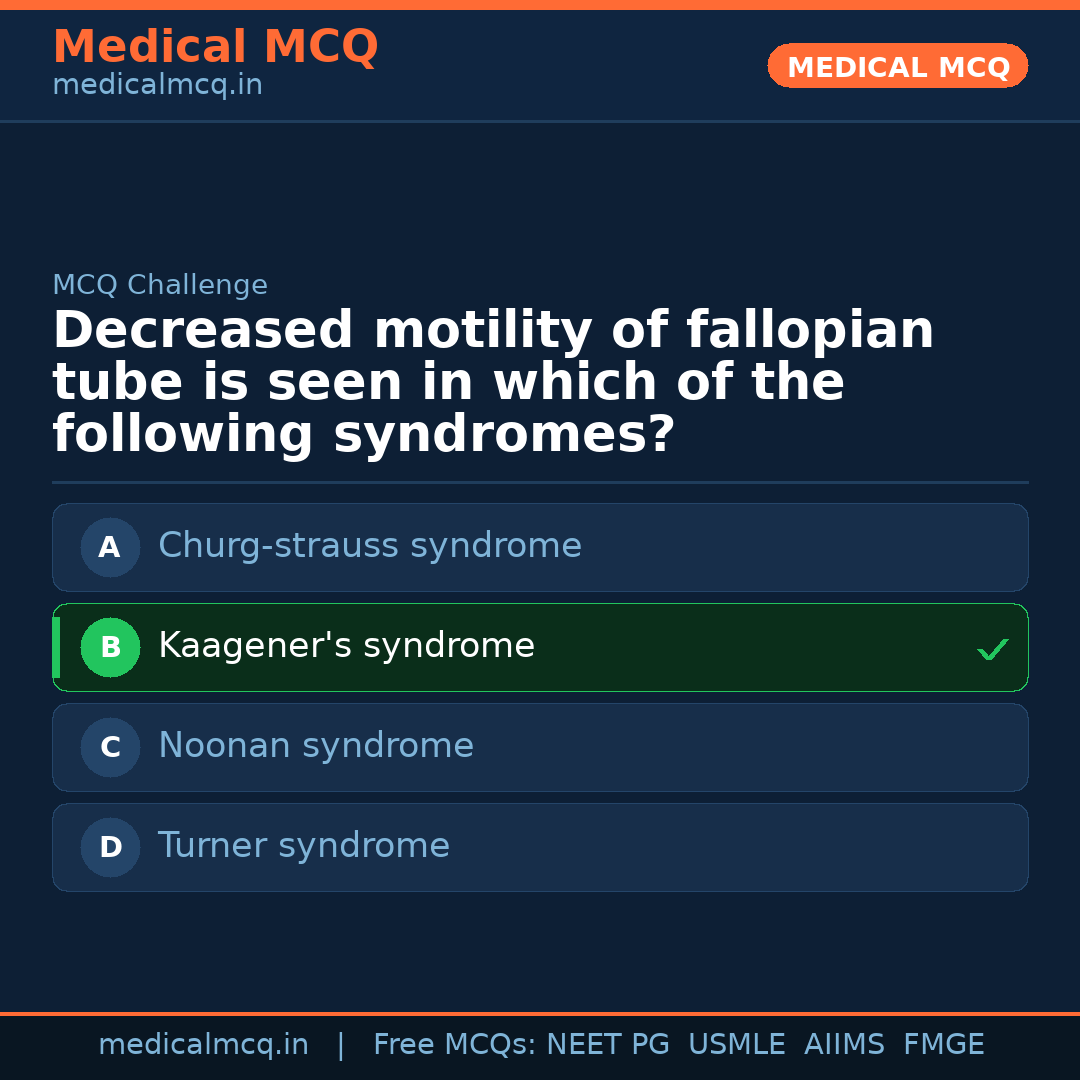Click the letter D circle badge
This screenshot has width=1080, height=1080.
pos(110,847)
